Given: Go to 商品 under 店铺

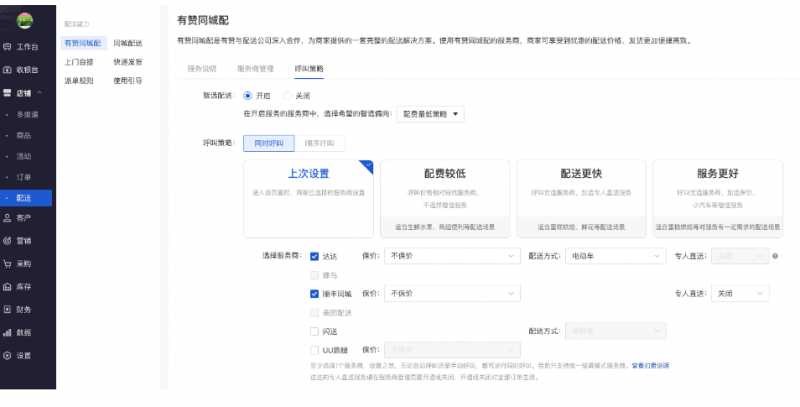Looking at the screenshot, I should point(24,136).
